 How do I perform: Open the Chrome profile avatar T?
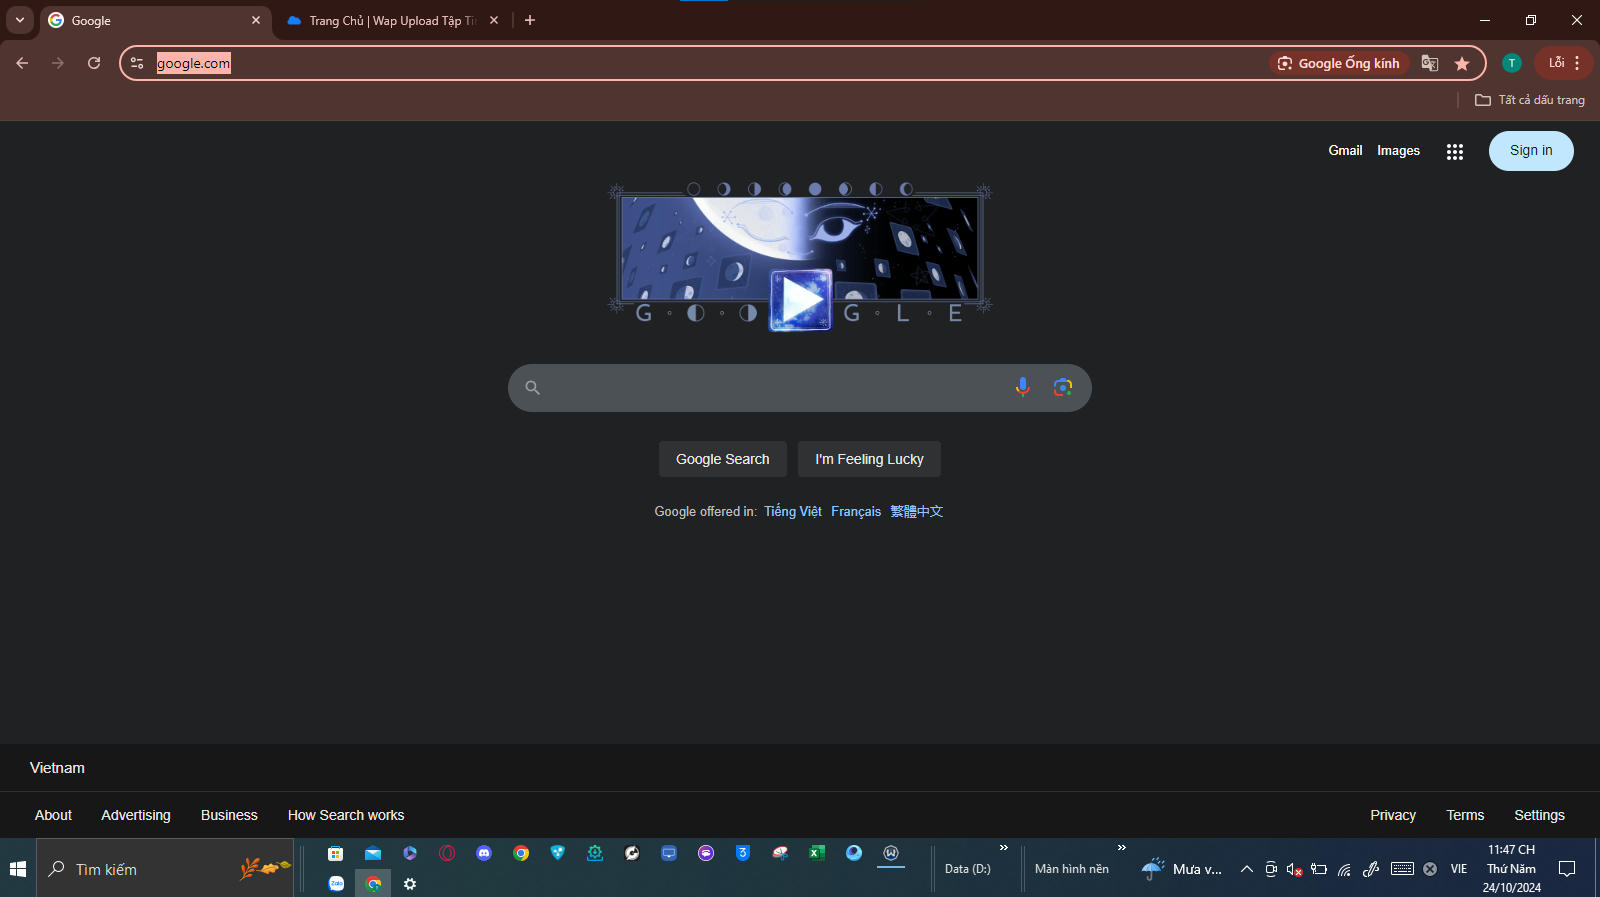point(1512,63)
